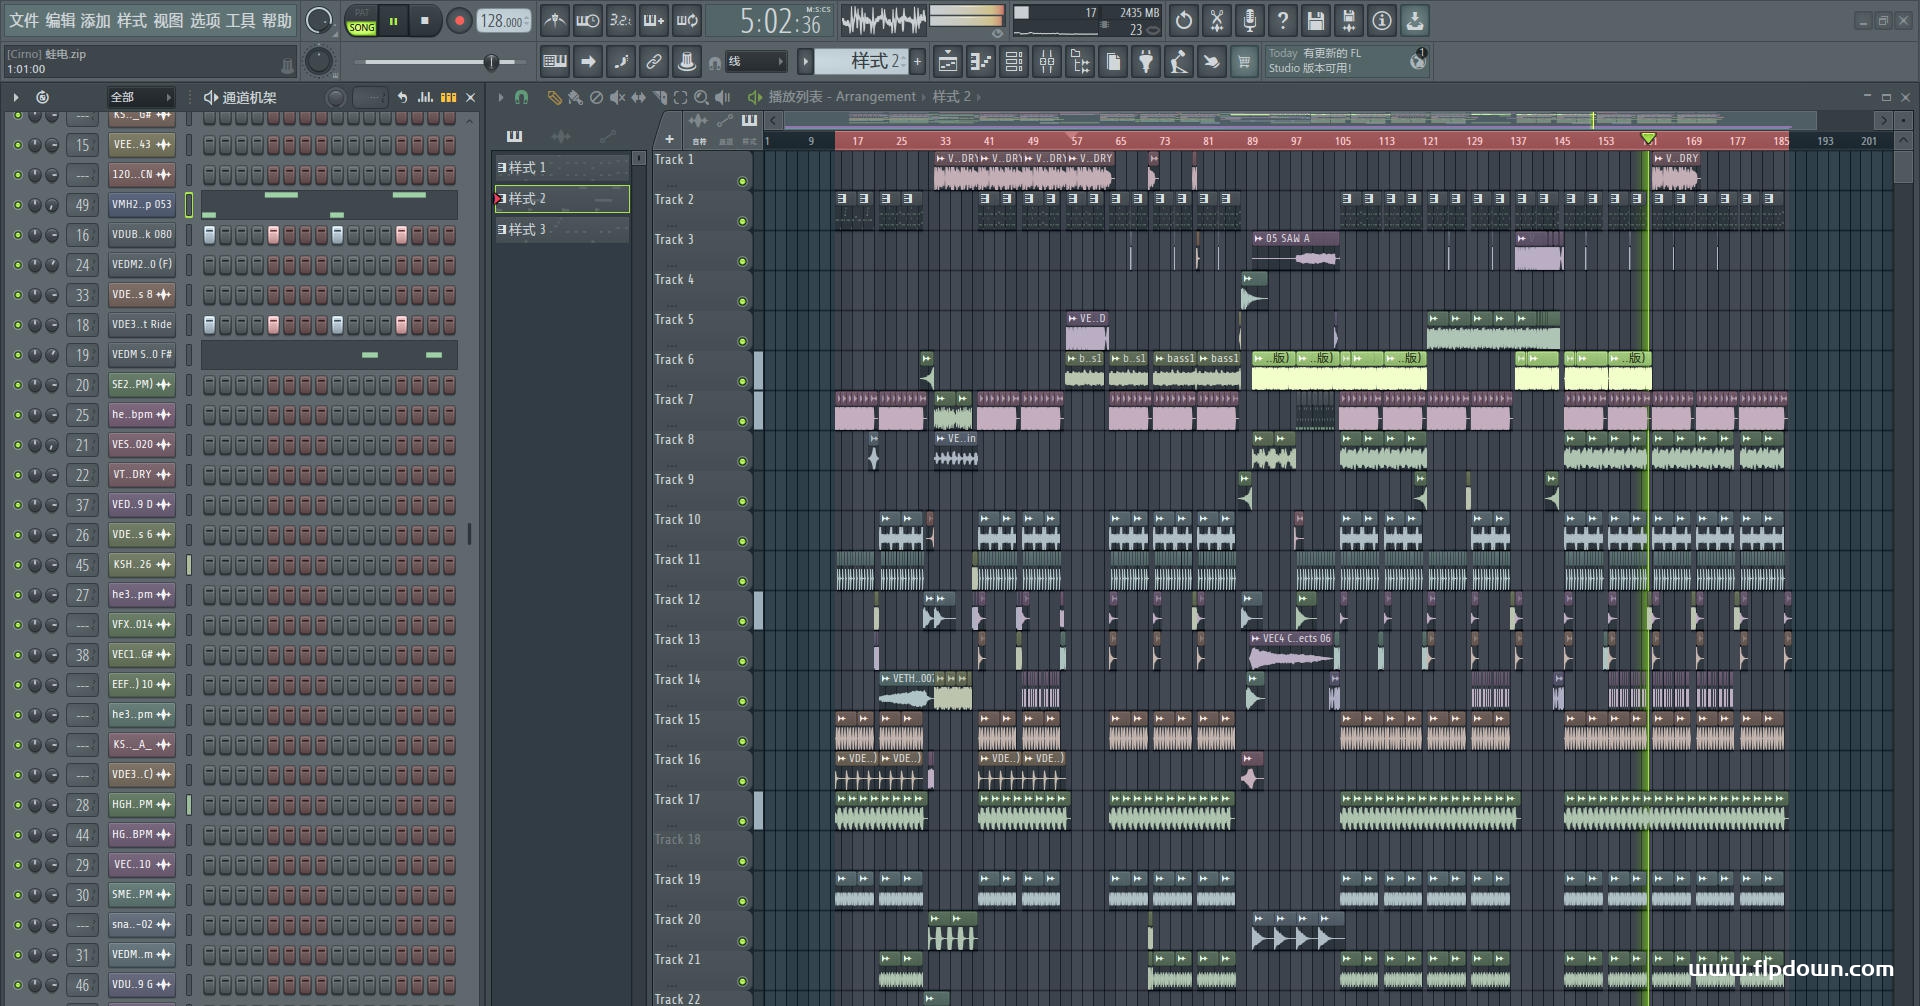
Task: Select the playlist Mute tool
Action: [x=617, y=97]
